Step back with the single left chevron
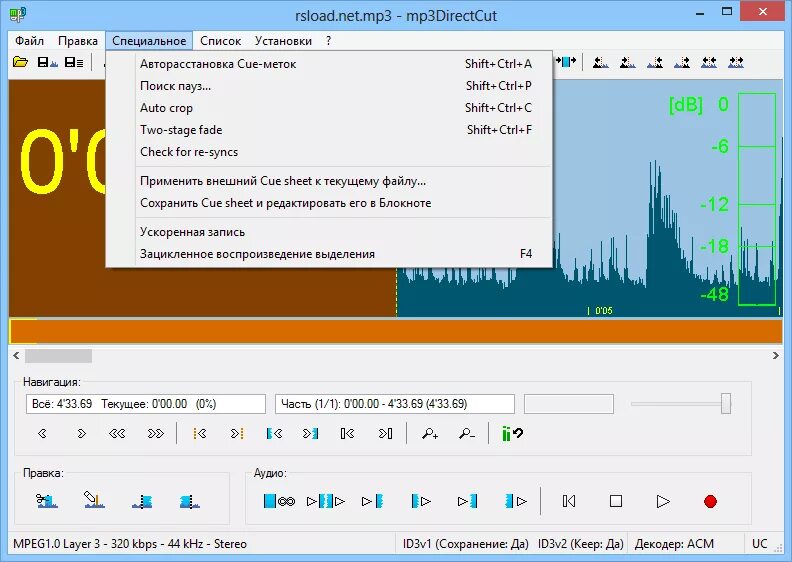The image size is (792, 562). coord(42,433)
